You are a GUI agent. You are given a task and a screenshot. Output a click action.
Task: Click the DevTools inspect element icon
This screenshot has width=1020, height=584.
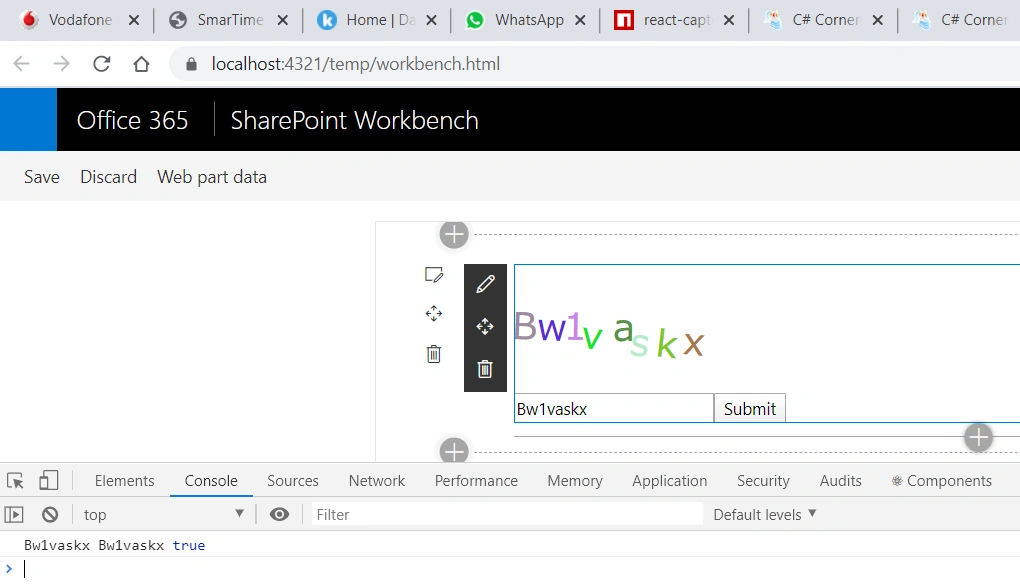15,481
